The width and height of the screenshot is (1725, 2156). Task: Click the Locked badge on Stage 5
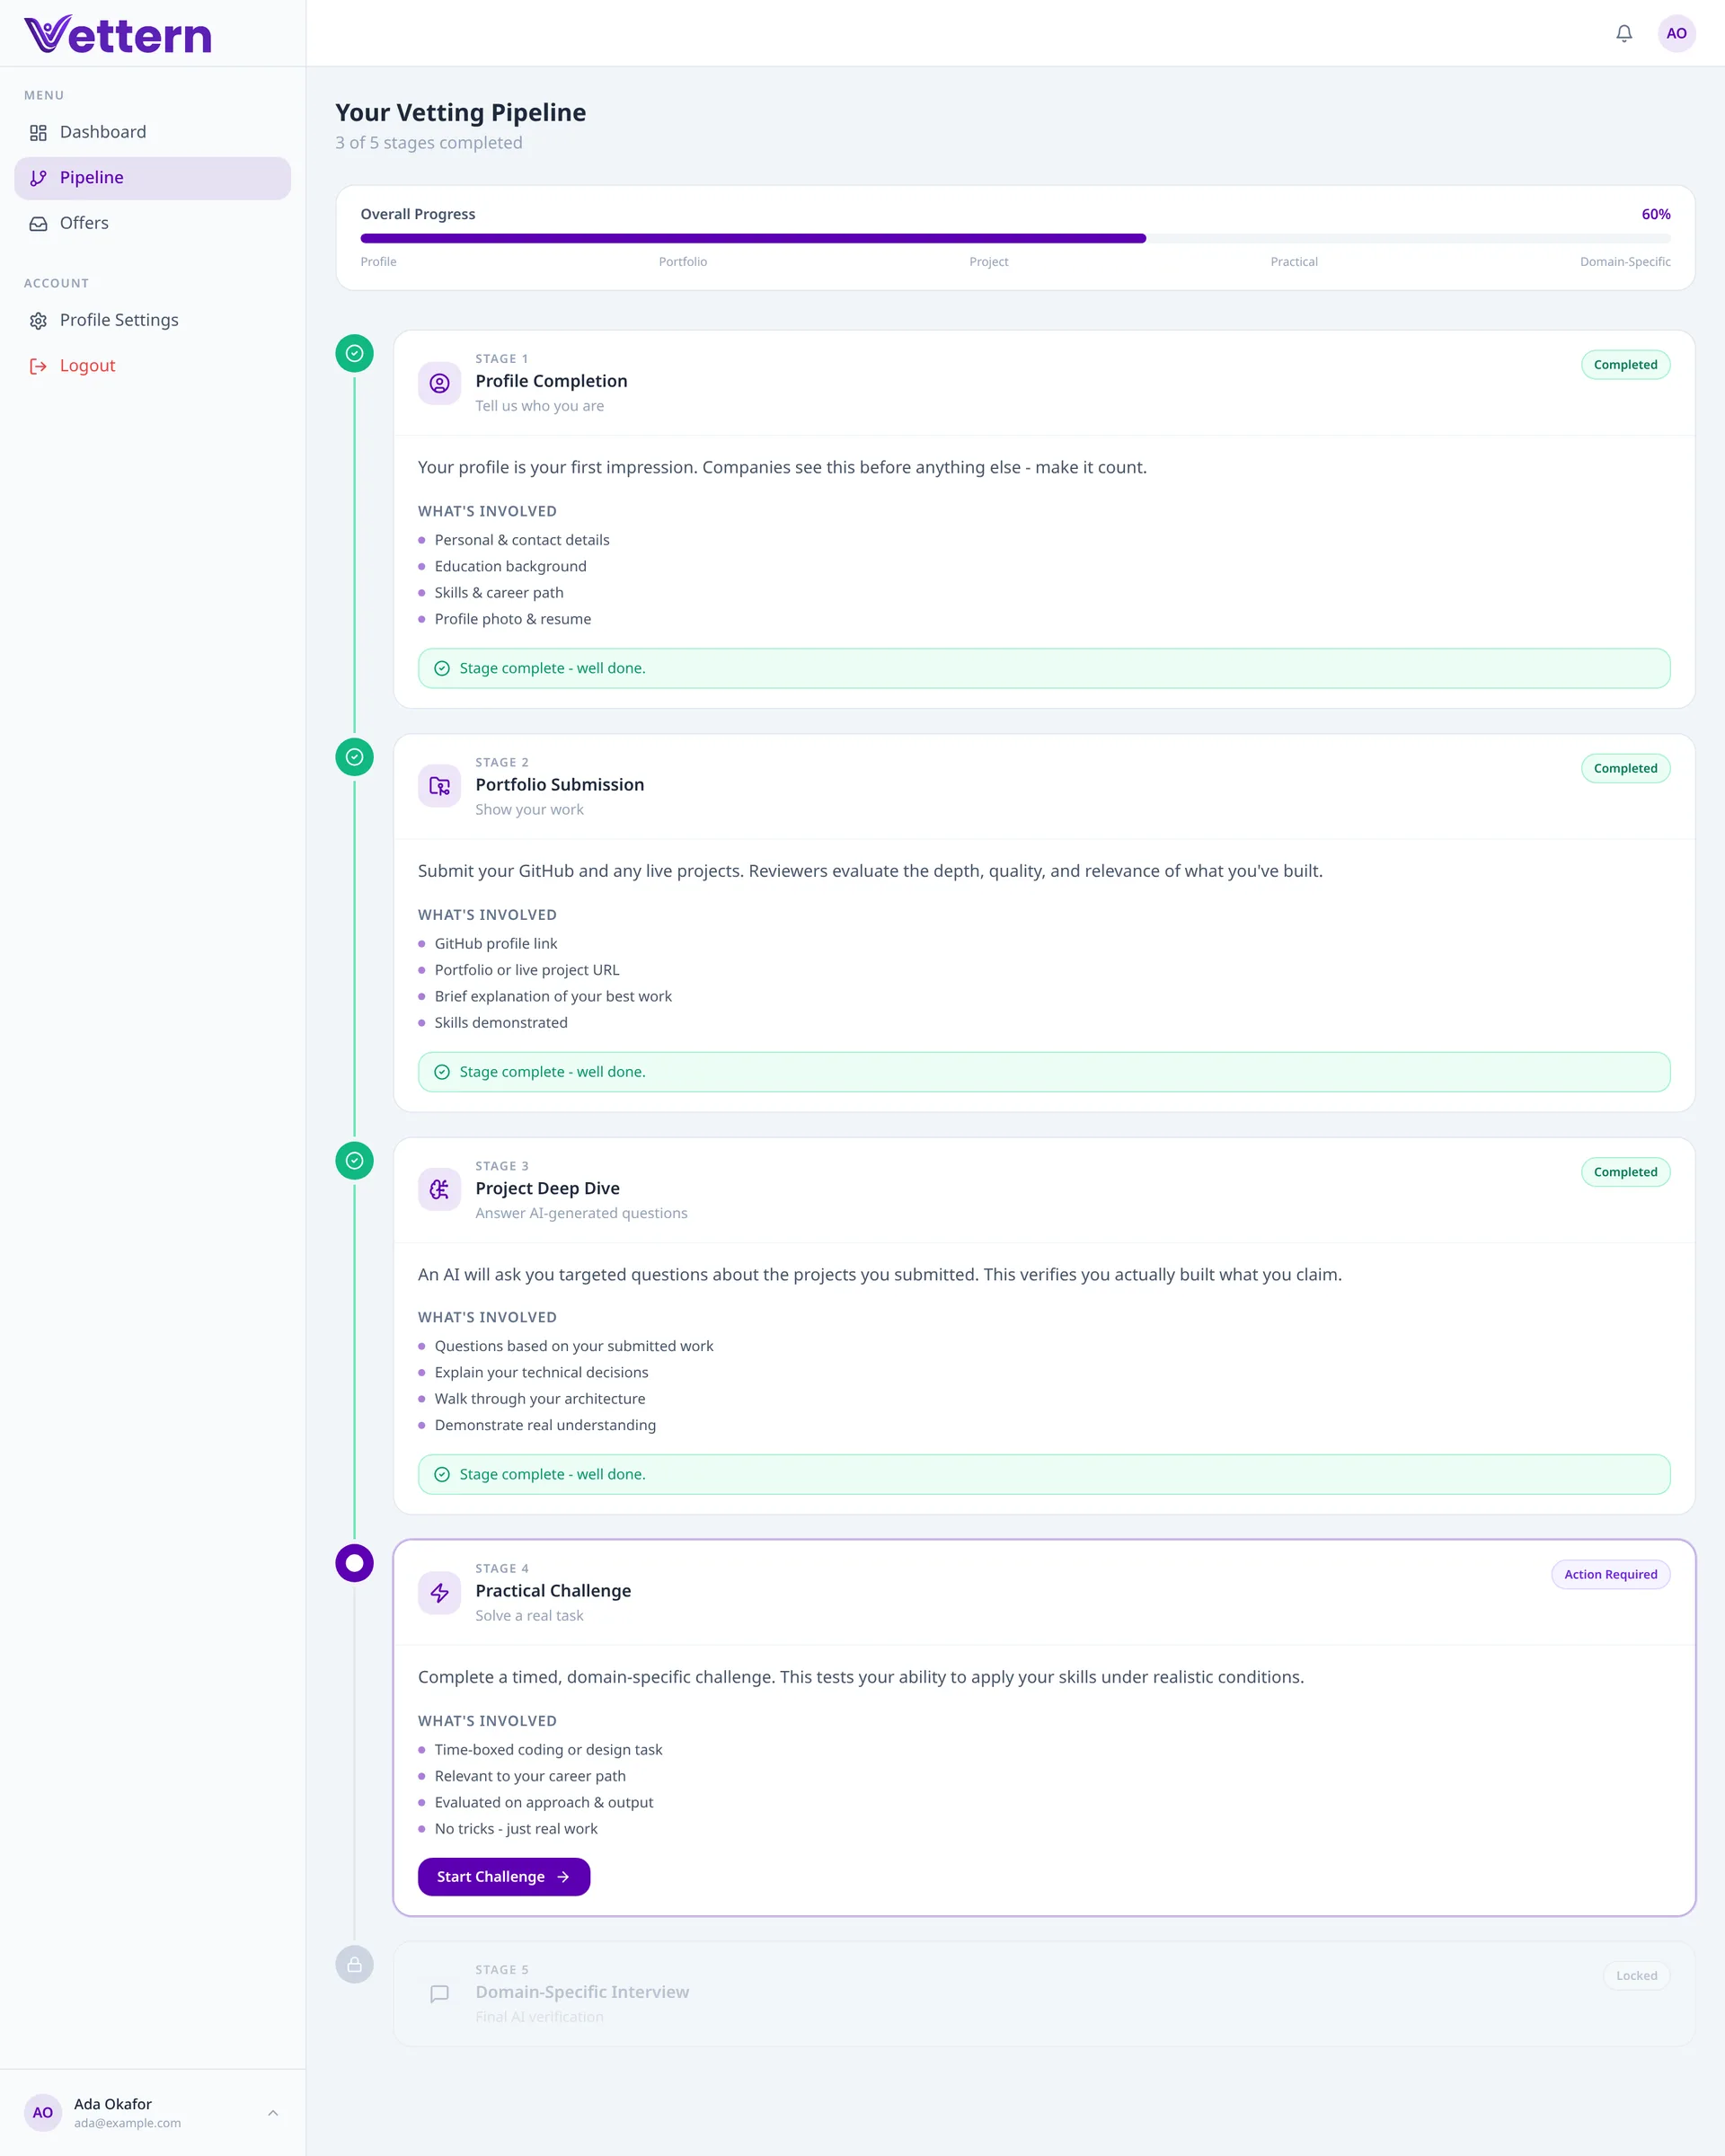[1636, 1976]
